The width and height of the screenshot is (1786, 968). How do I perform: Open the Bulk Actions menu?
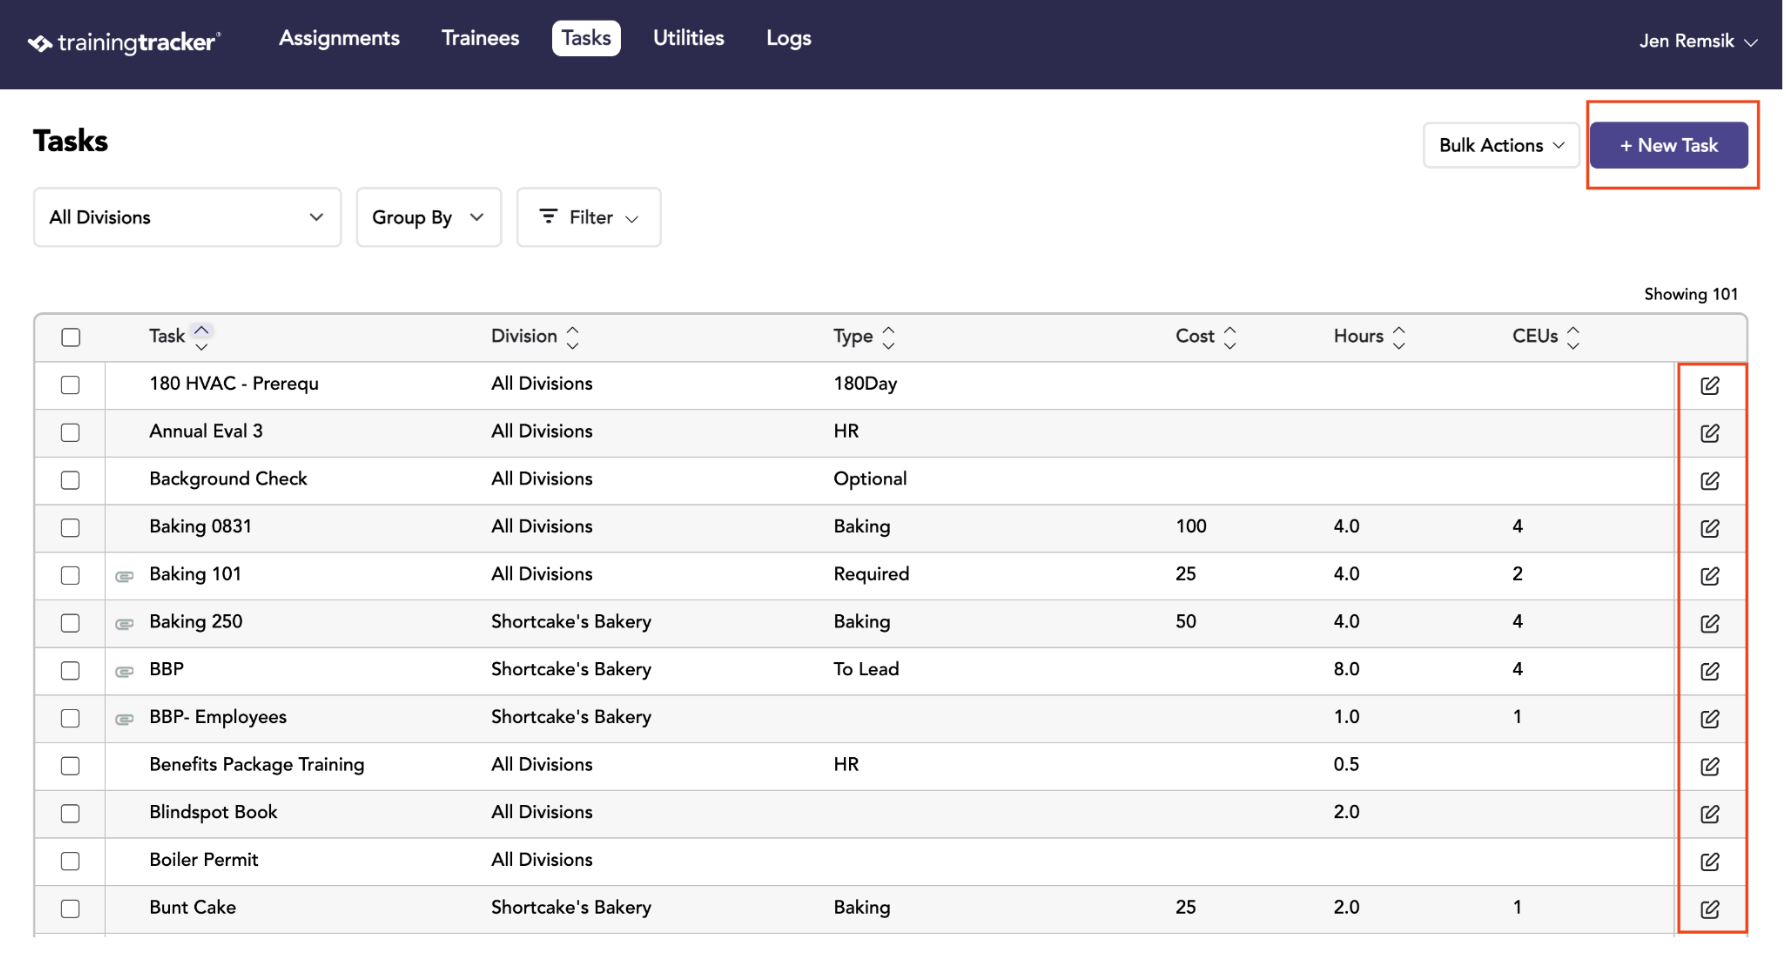coord(1501,145)
